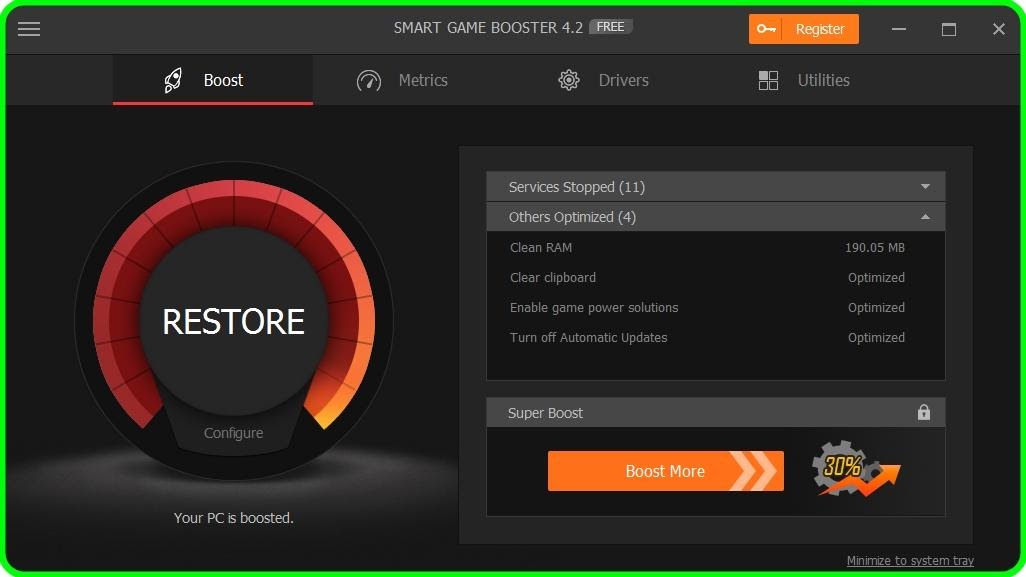Screen dimensions: 1026x577
Task: Click the Others Optimized (4) header
Action: point(716,217)
